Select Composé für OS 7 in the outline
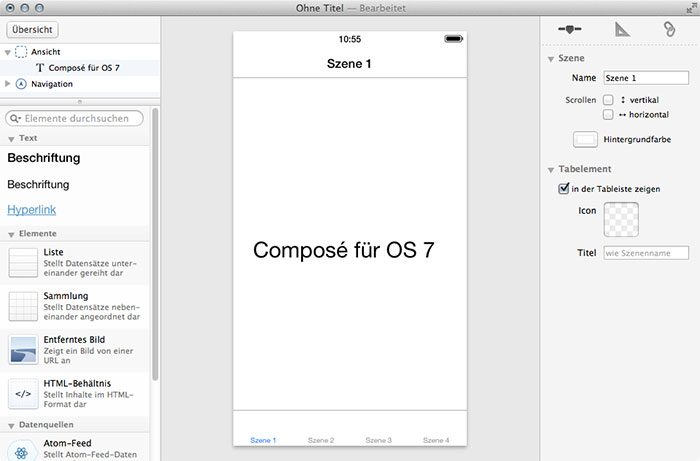The image size is (700, 461). pos(84,68)
